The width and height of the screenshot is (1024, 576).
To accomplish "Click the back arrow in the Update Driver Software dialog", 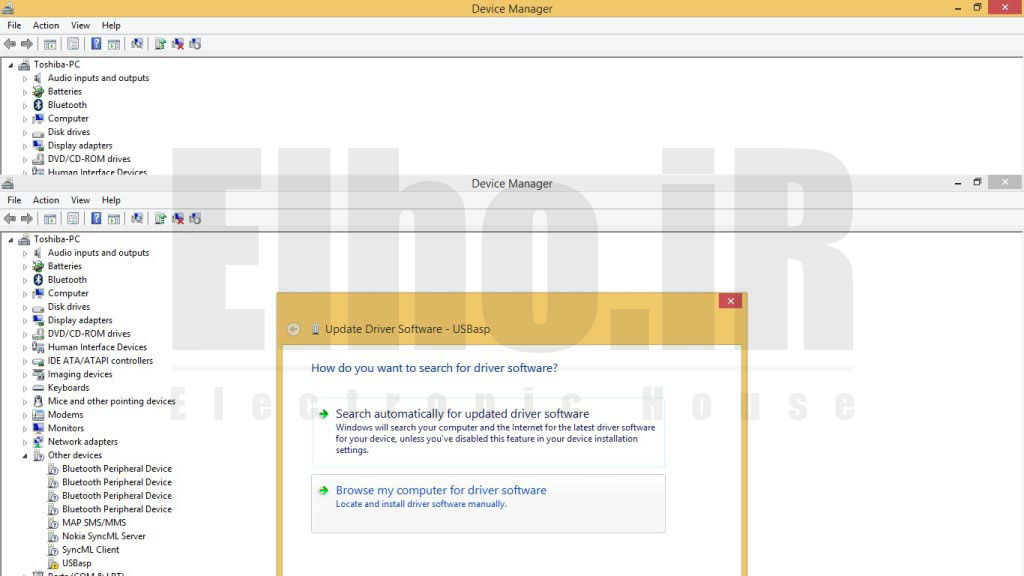I will tap(293, 329).
